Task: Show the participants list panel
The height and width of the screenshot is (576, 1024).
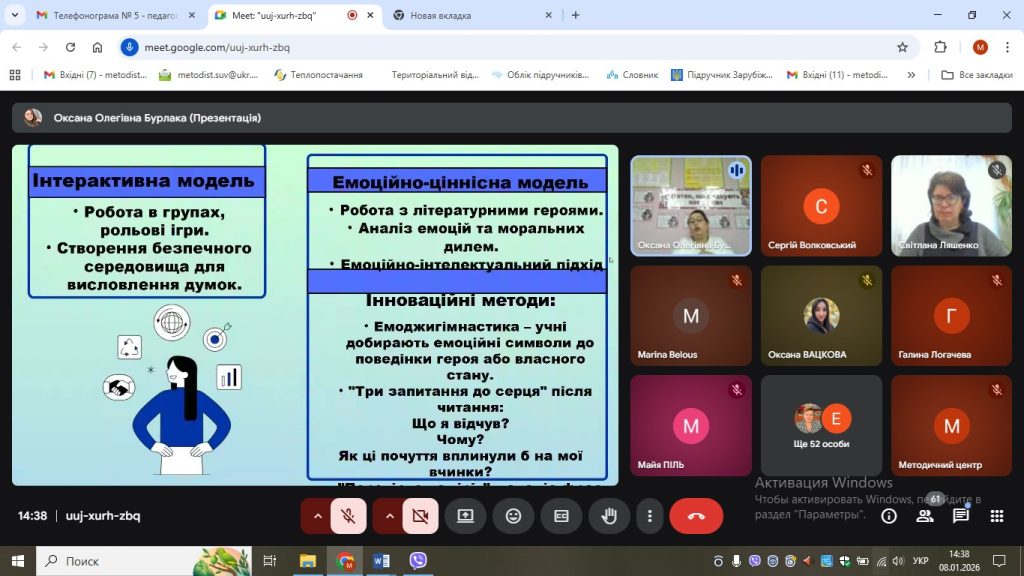Action: pyautogui.click(x=925, y=516)
